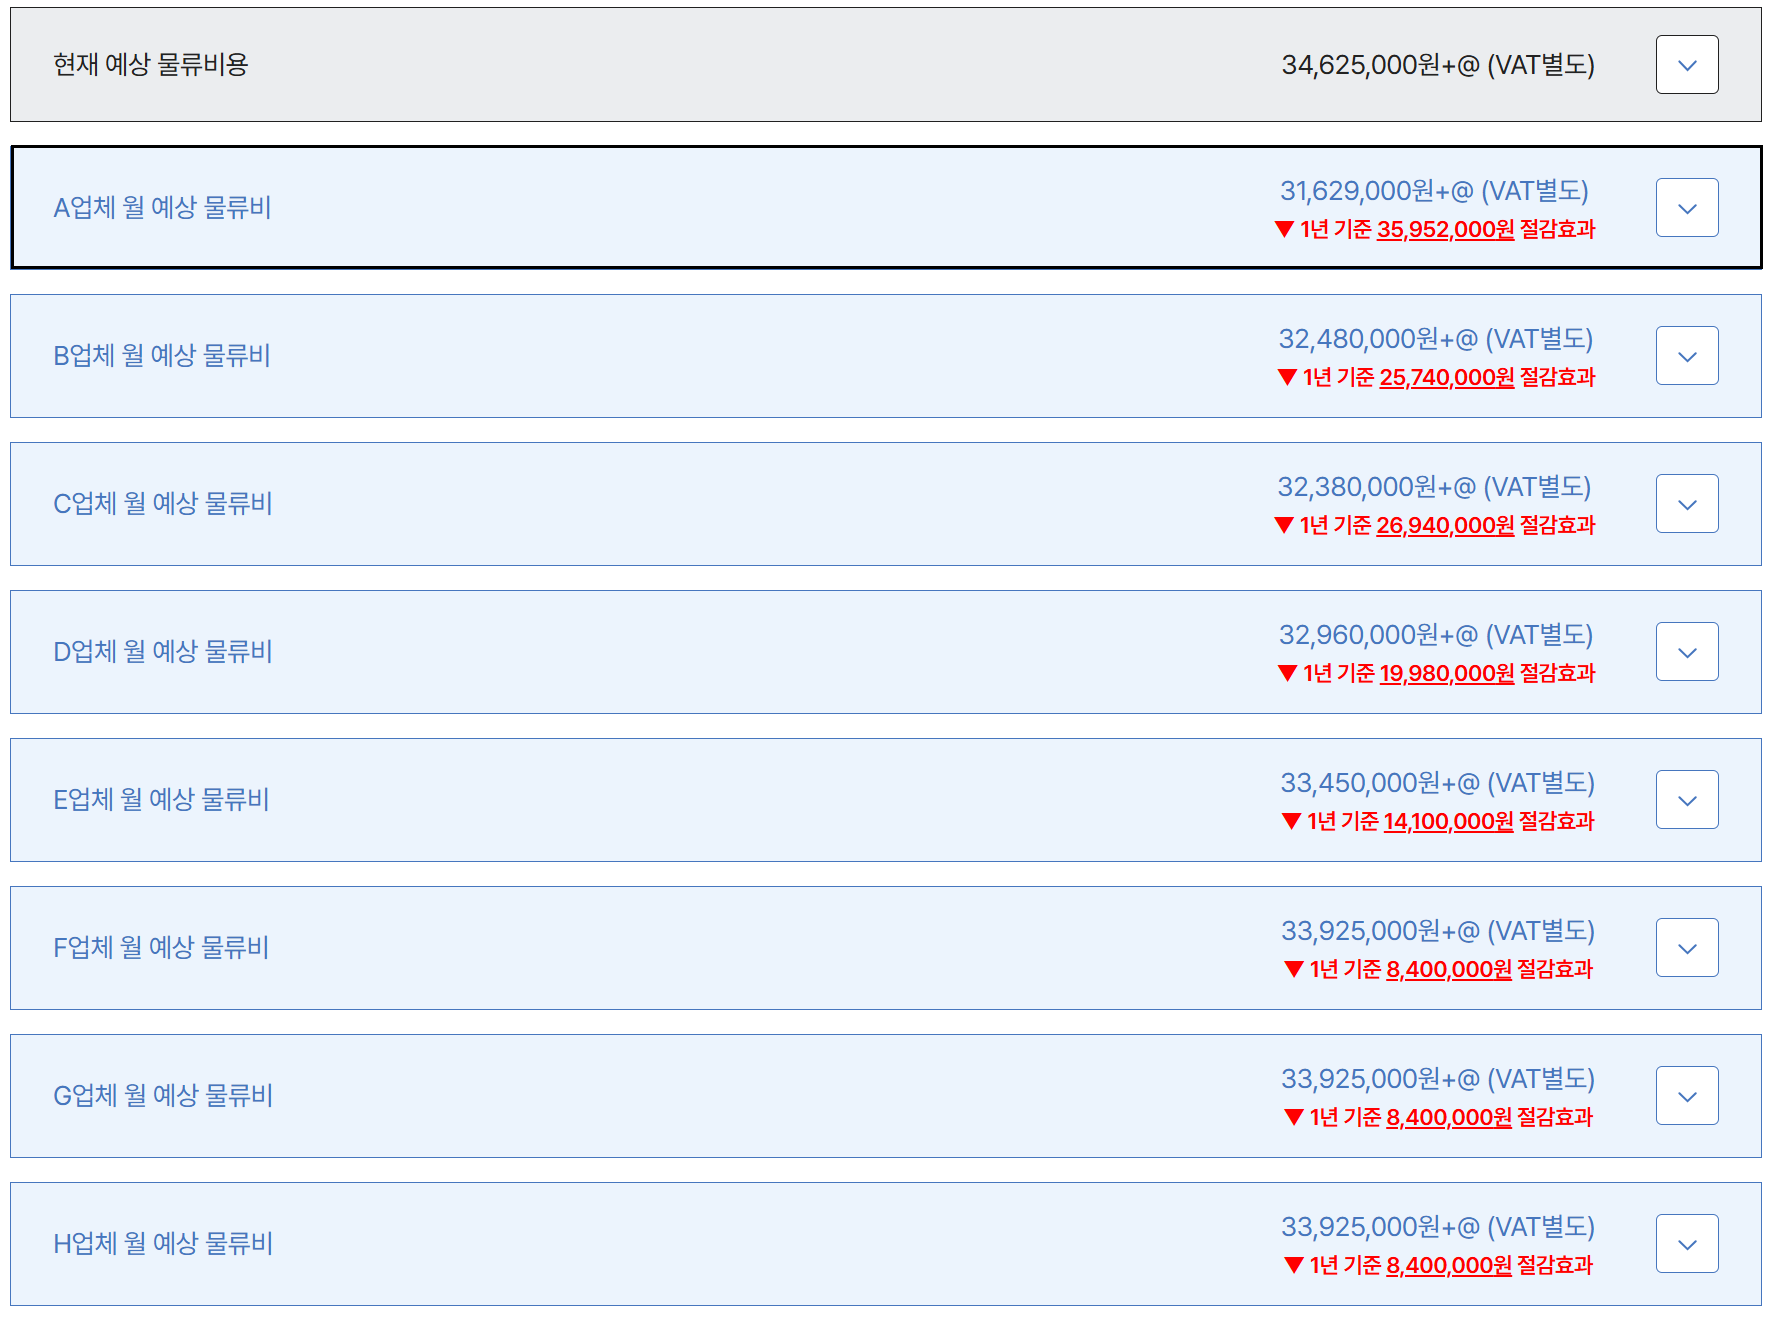The width and height of the screenshot is (1773, 1318).
Task: Select the B업체 월 예상 물류비 title
Action: click(x=162, y=356)
